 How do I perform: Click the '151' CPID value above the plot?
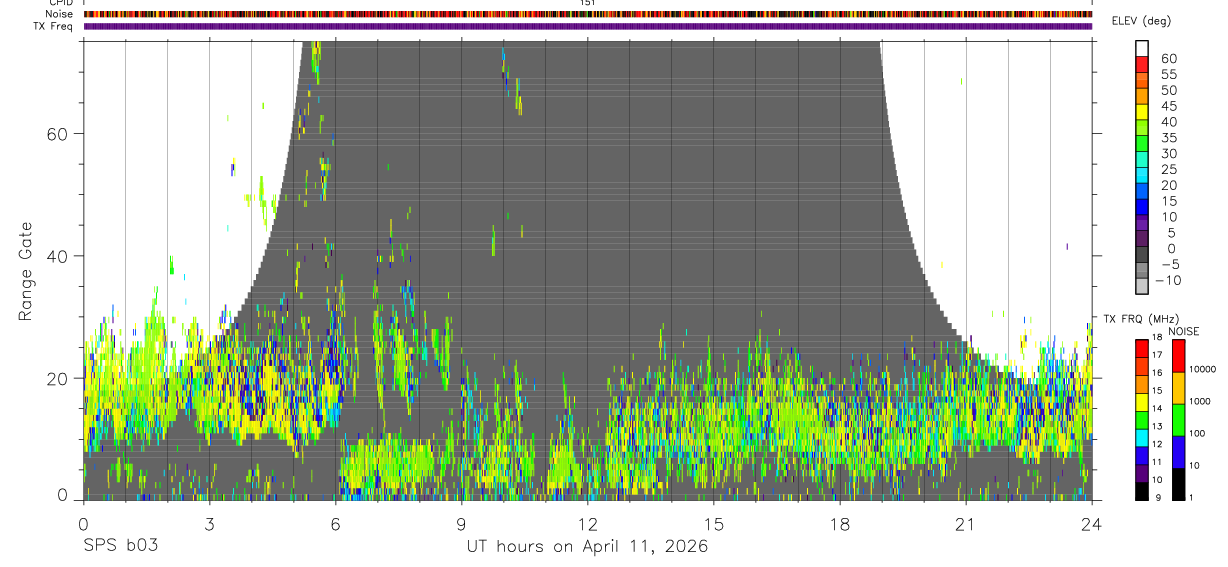pyautogui.click(x=587, y=3)
